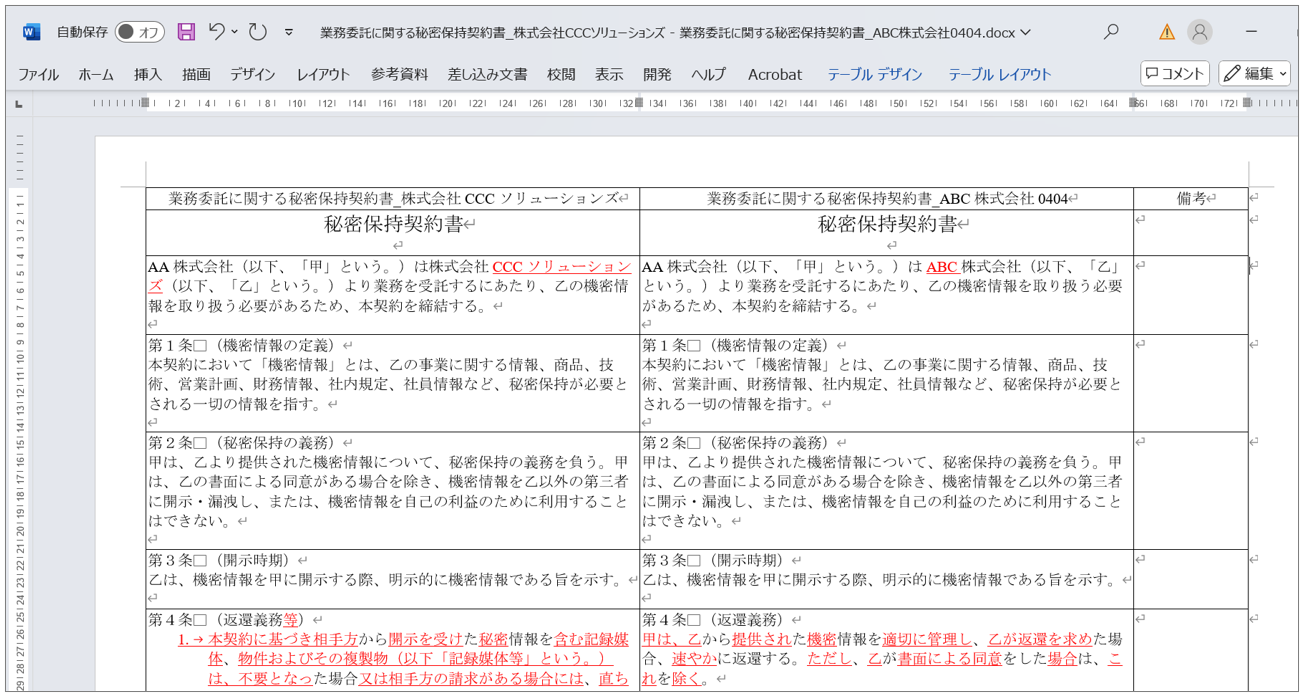The width and height of the screenshot is (1302, 696).
Task: Open the 編集 editing mode dropdown
Action: pos(1254,73)
